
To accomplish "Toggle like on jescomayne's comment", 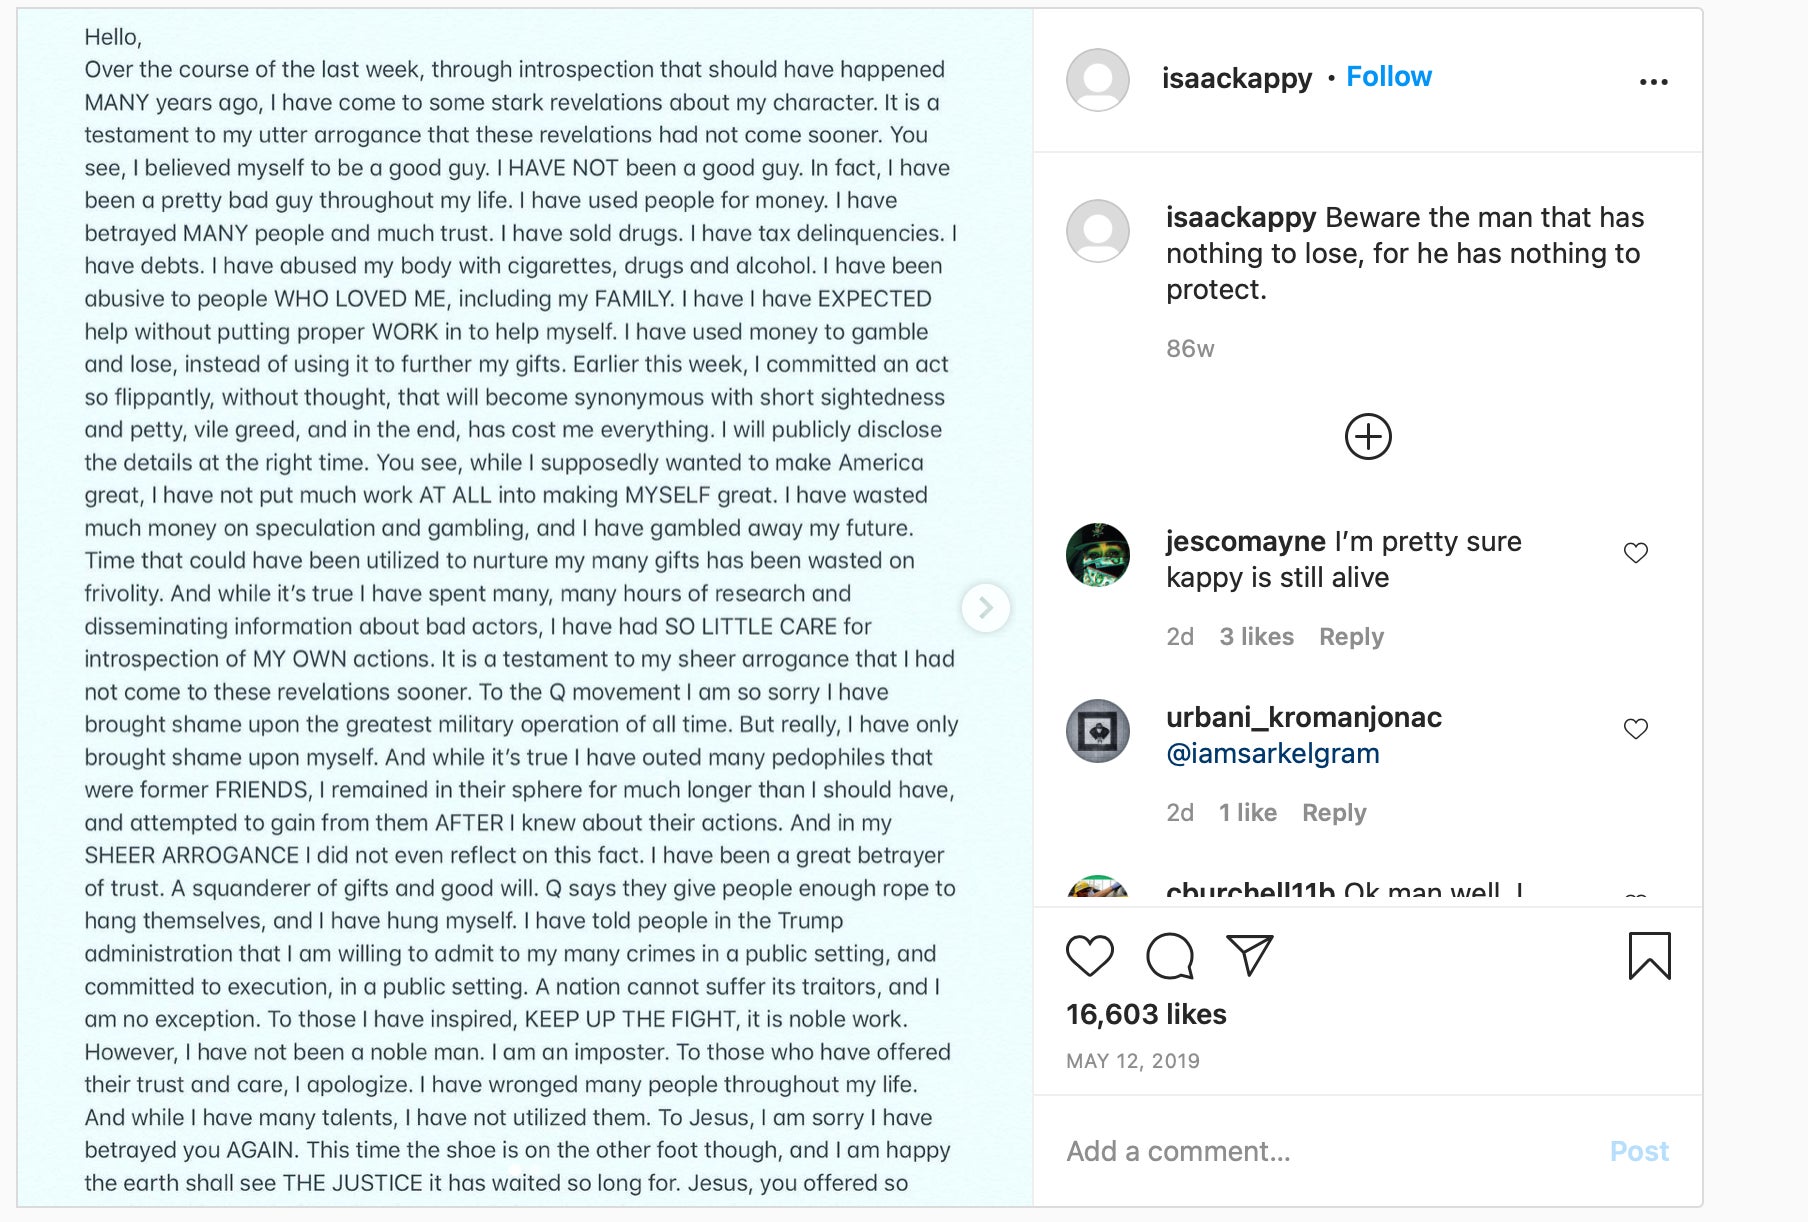I will pos(1636,551).
